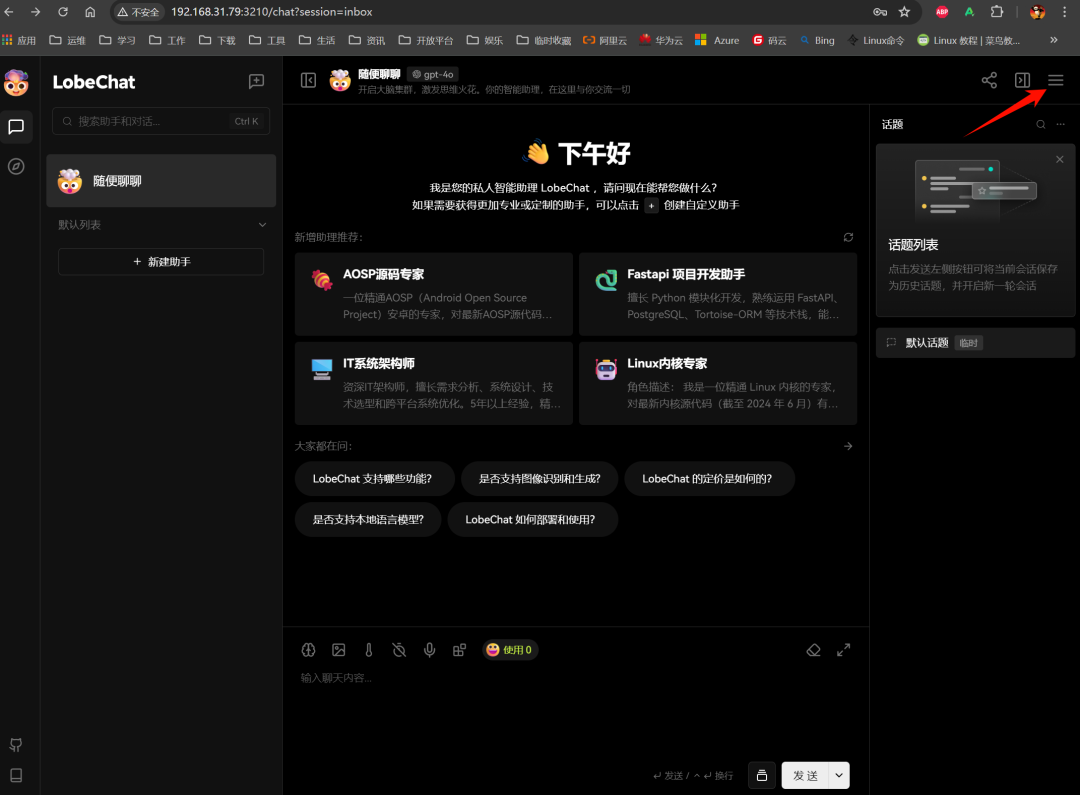This screenshot has width=1080, height=795.
Task: Open the Azure bookmark
Action: point(717,41)
